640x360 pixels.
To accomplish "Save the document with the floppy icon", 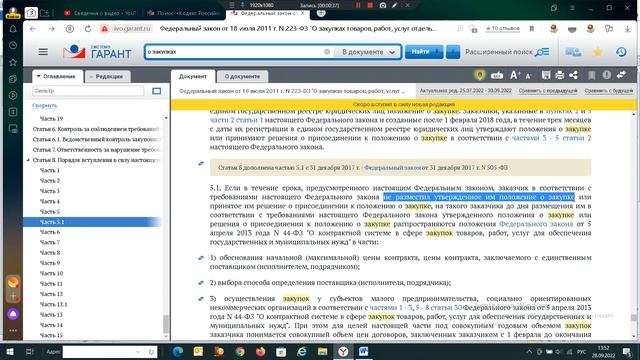I will [546, 75].
